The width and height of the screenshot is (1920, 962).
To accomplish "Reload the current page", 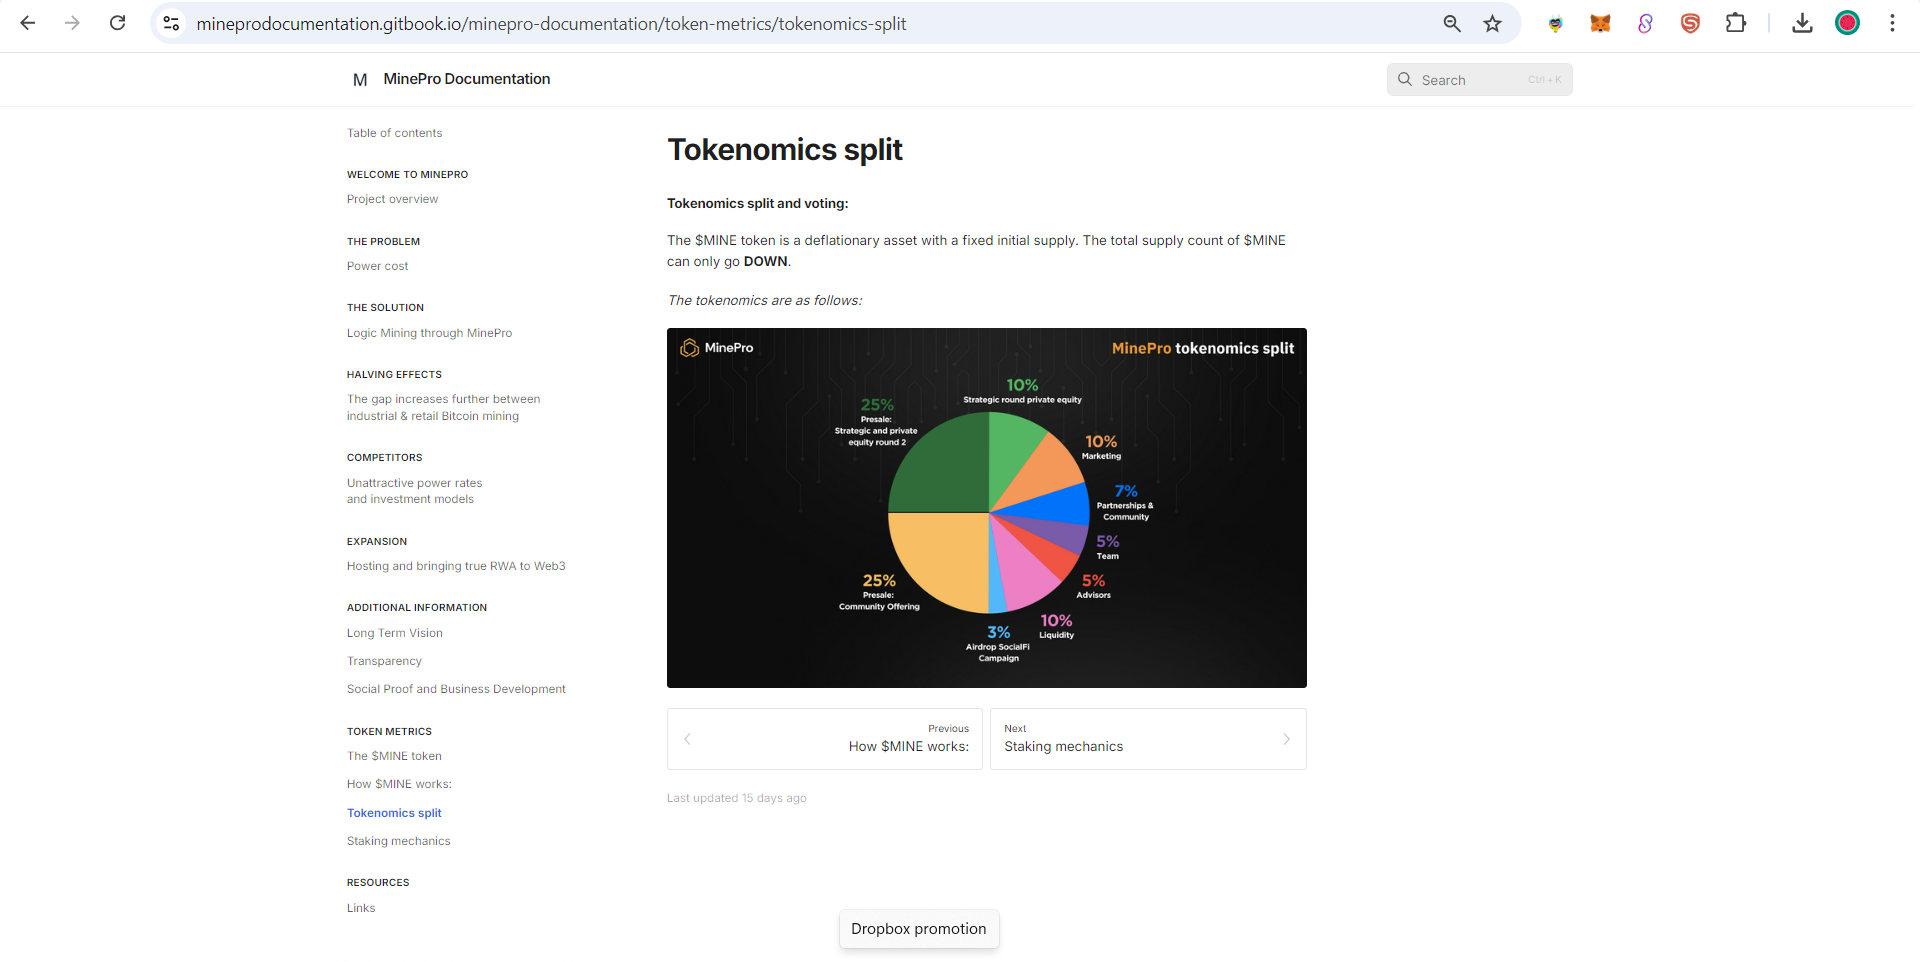I will [117, 23].
